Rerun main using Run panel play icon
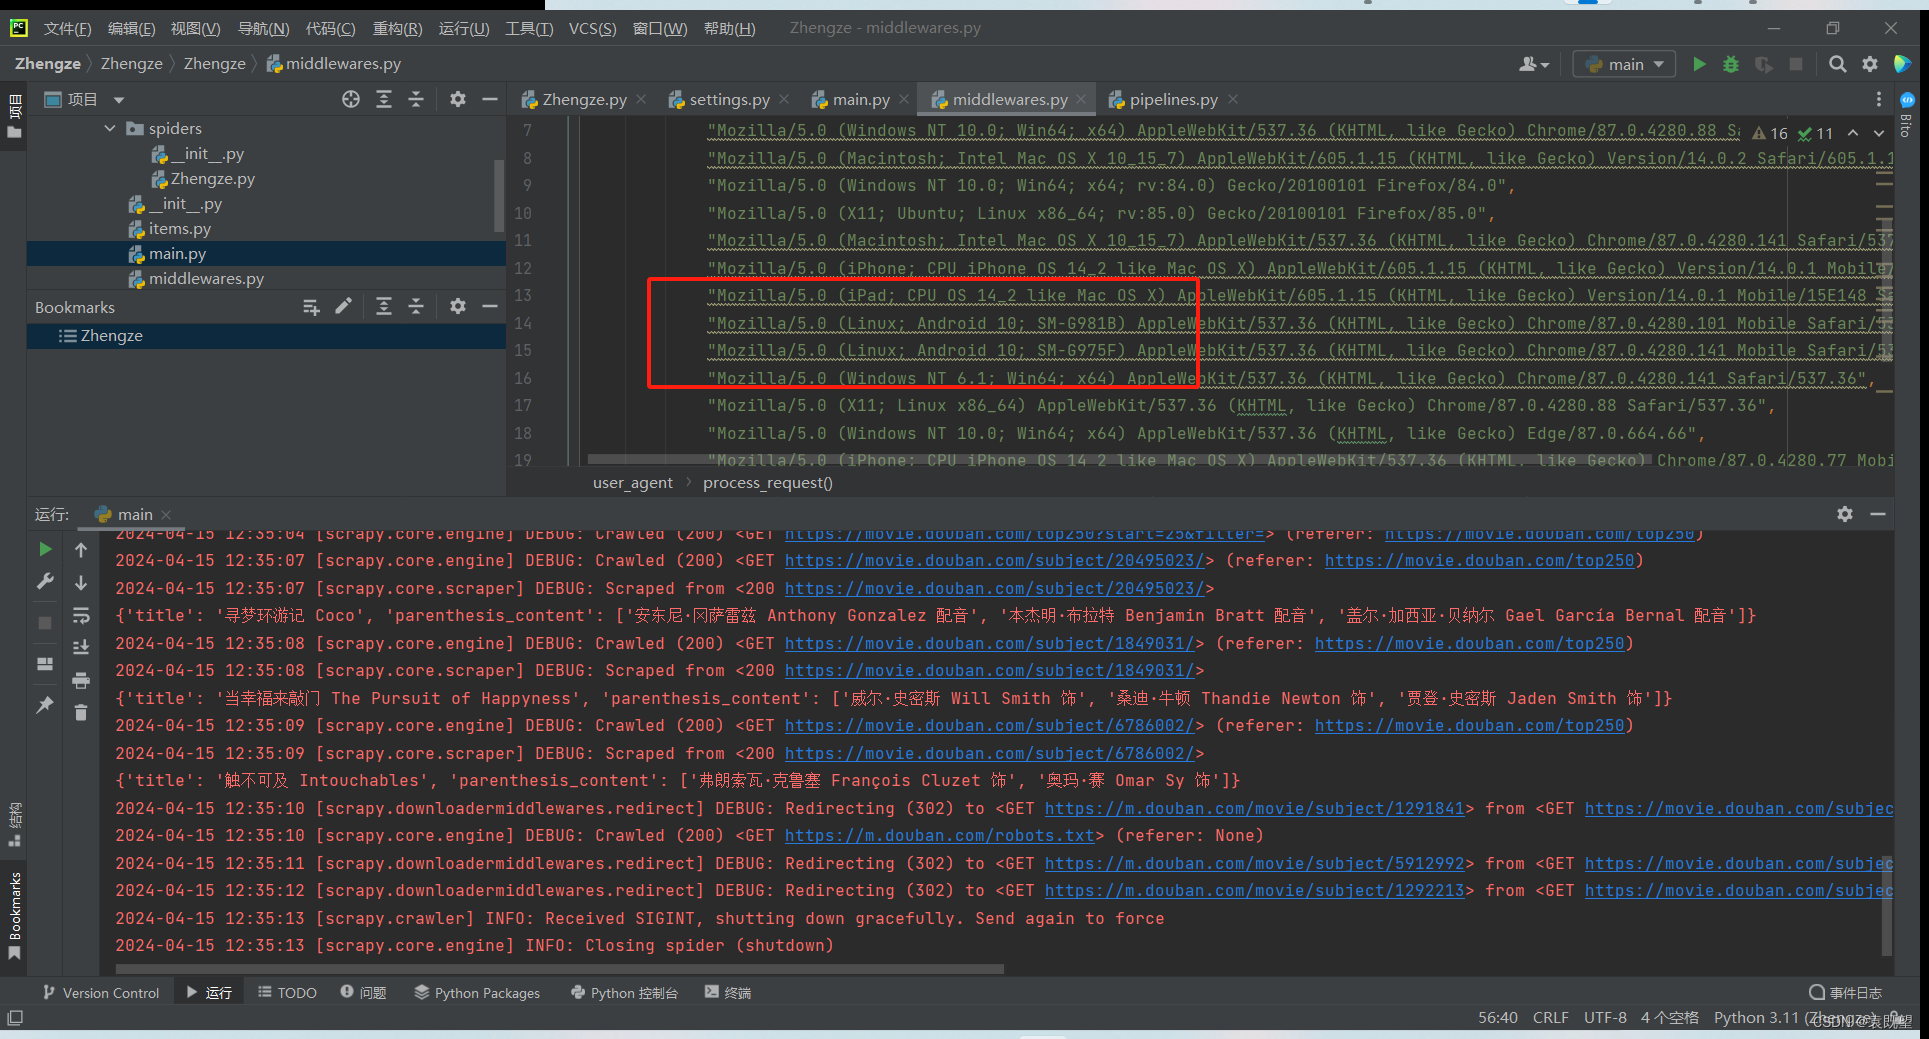Screen dimensions: 1929x1039 tap(45, 549)
